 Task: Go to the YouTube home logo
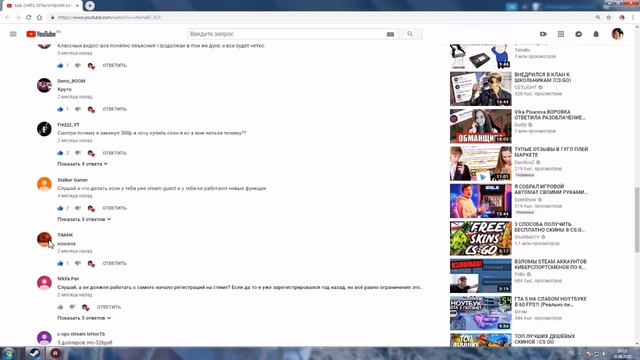click(x=41, y=34)
